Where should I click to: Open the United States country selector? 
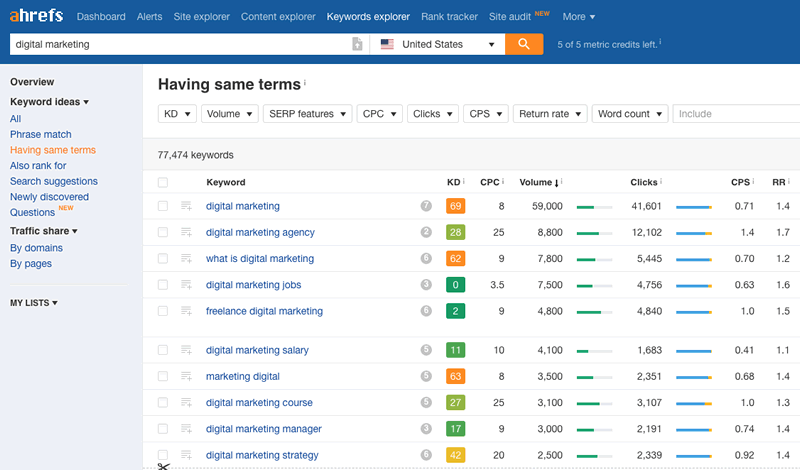437,44
